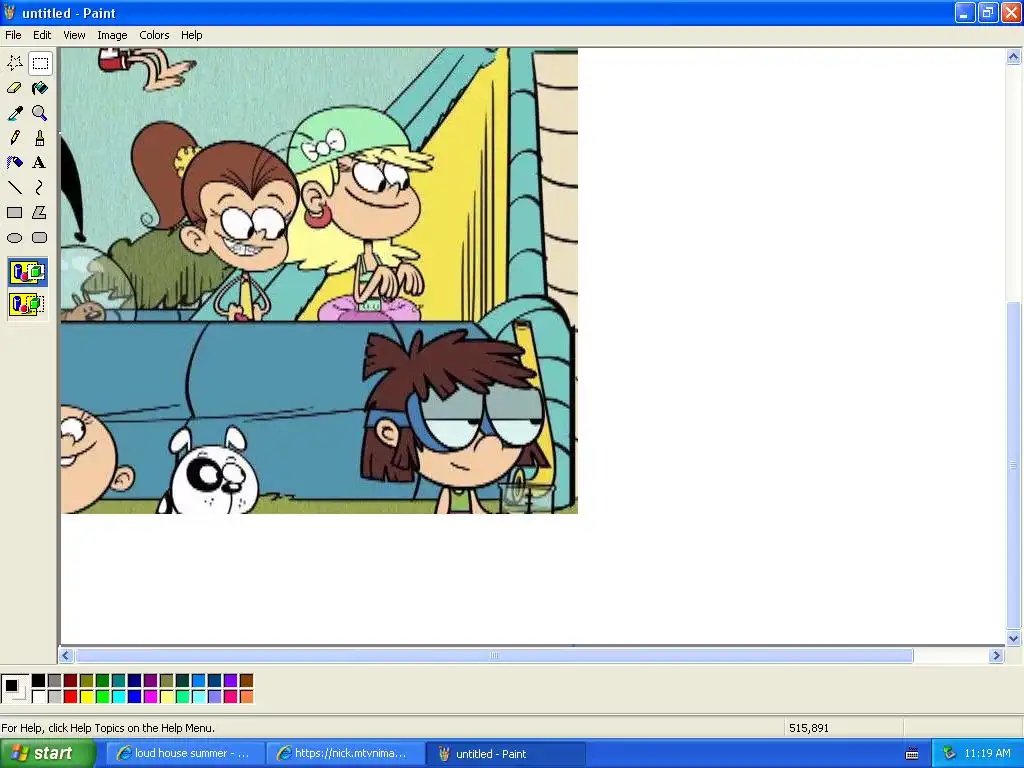
Task: Choose the Magnifier tool
Action: point(40,113)
